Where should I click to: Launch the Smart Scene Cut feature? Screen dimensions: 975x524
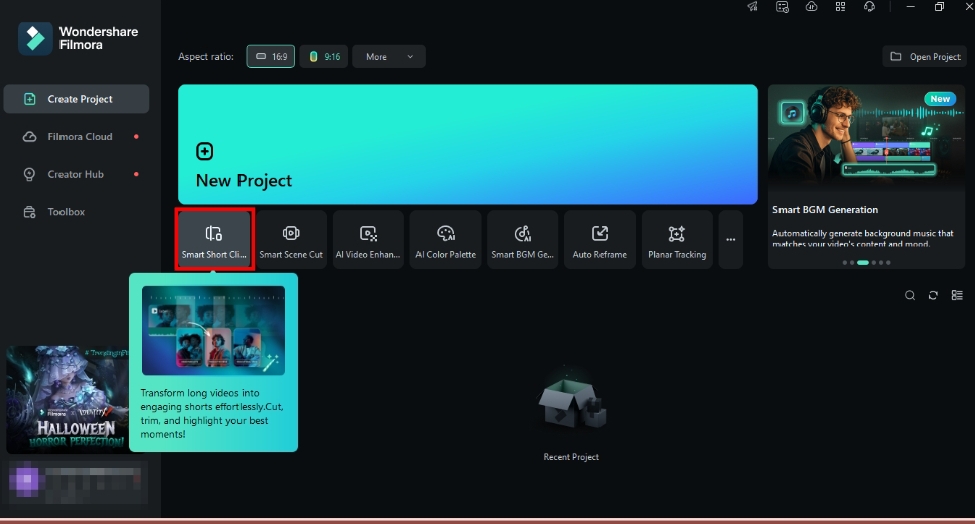[x=291, y=240]
